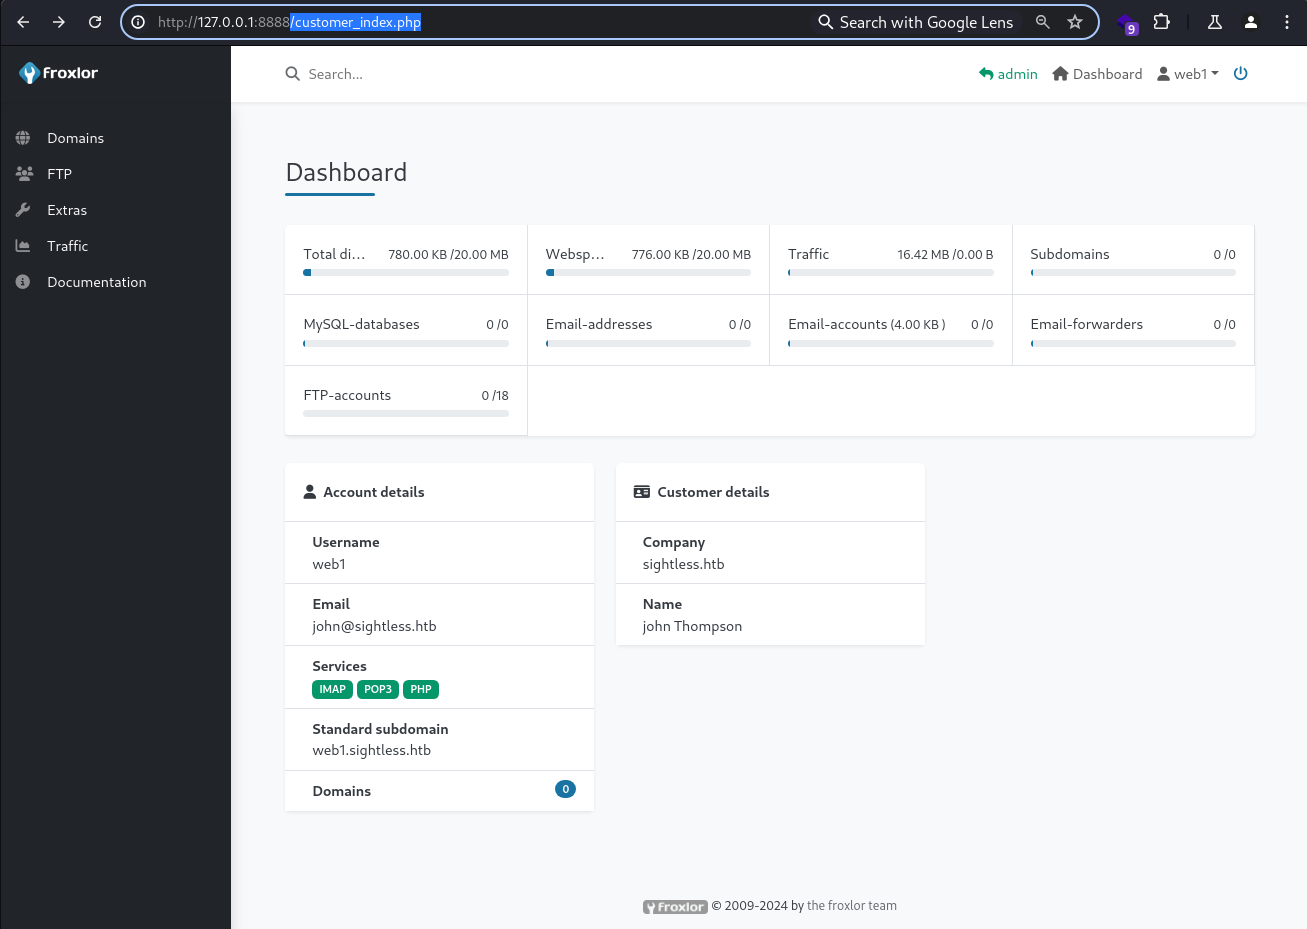
Task: Click the magnifier icon in search bar
Action: [x=292, y=74]
